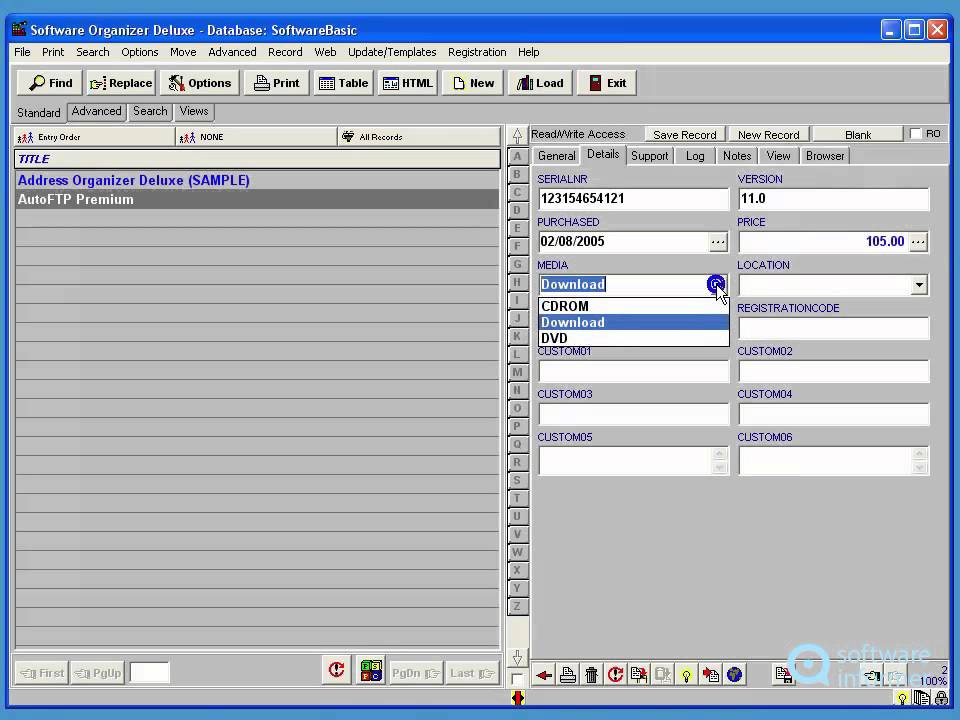Click the red left arrow icon in record toolbar
Viewport: 960px width, 720px height.
coord(544,675)
